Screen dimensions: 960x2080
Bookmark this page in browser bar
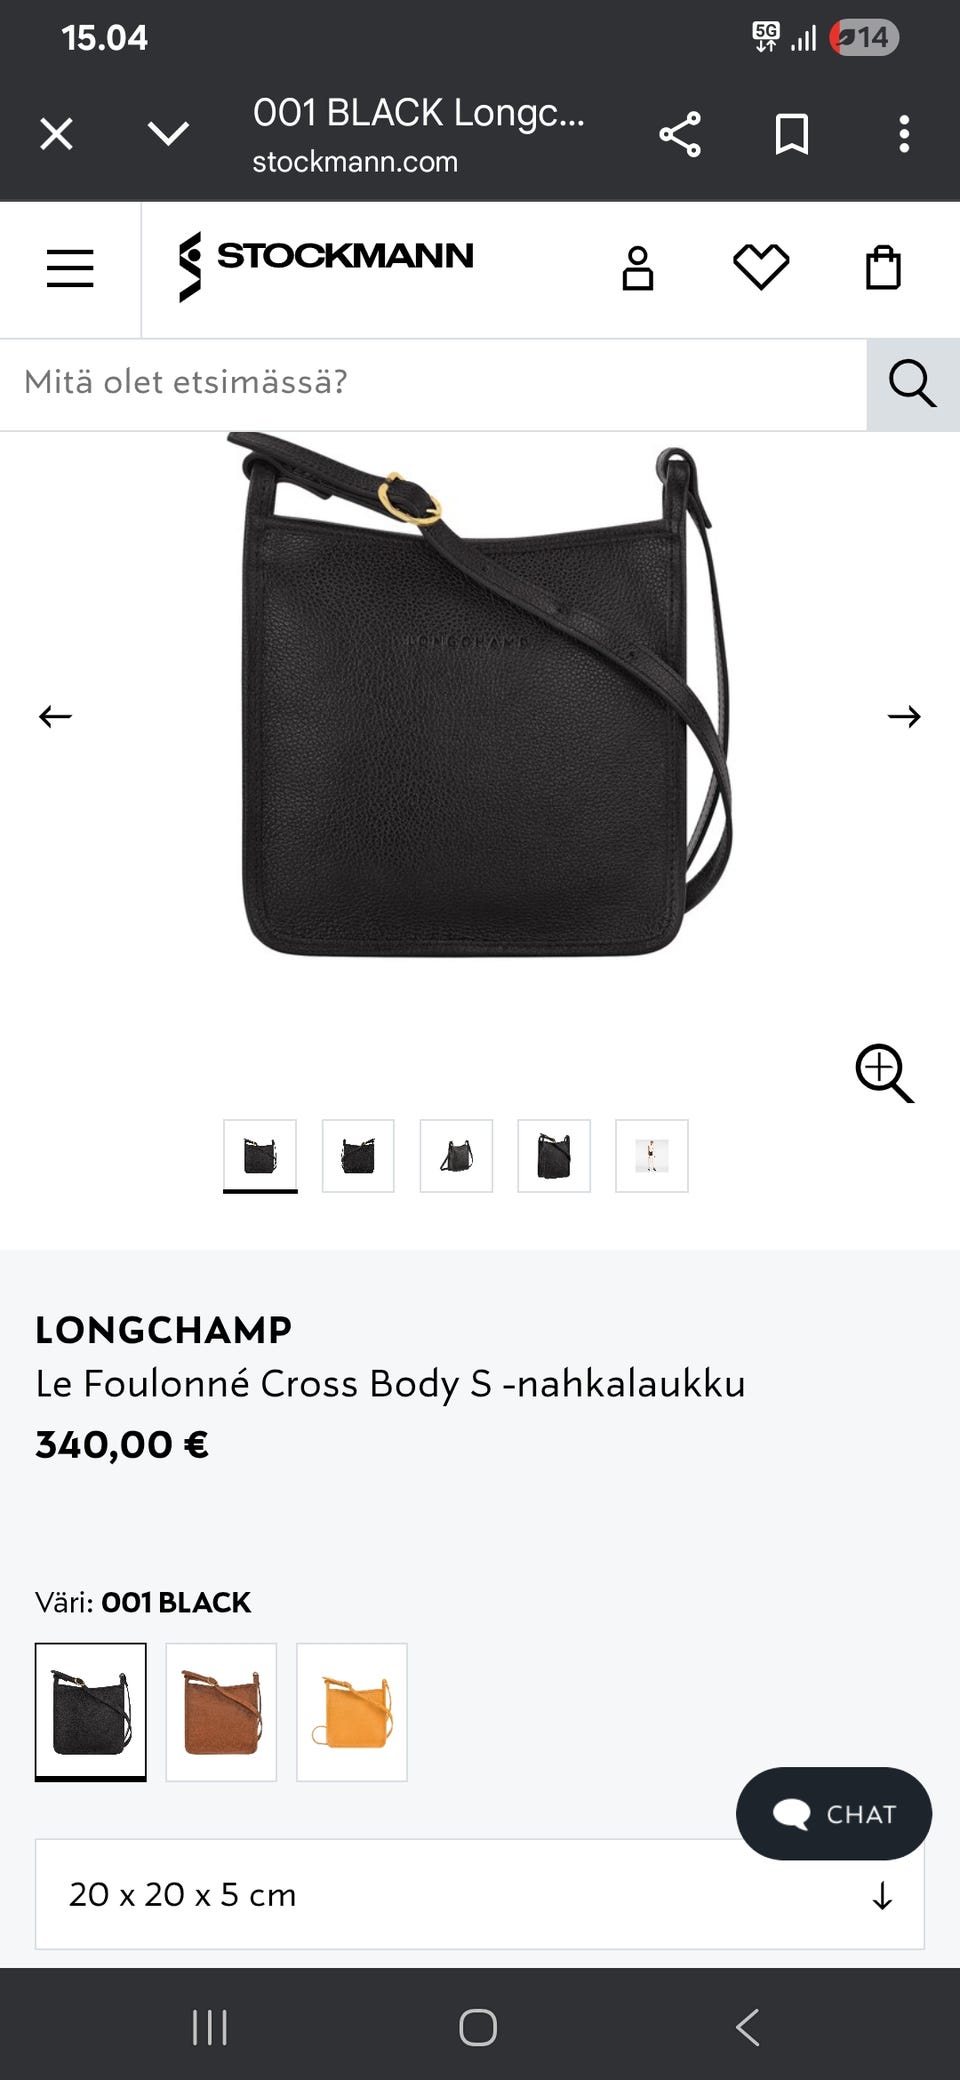pyautogui.click(x=792, y=134)
